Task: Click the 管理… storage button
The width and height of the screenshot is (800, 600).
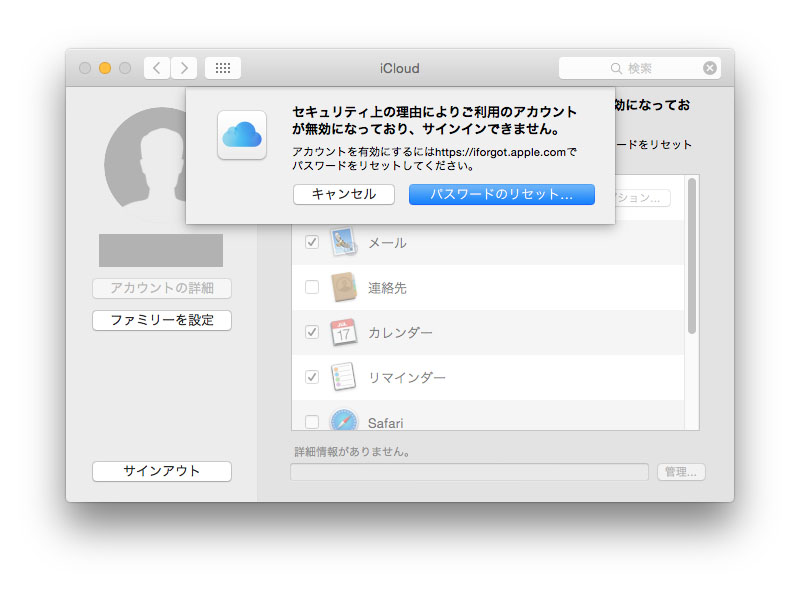Action: tap(681, 472)
